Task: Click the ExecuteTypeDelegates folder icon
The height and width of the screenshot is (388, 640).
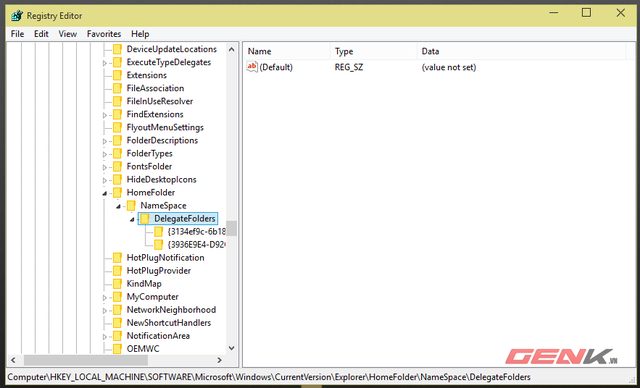Action: click(118, 62)
